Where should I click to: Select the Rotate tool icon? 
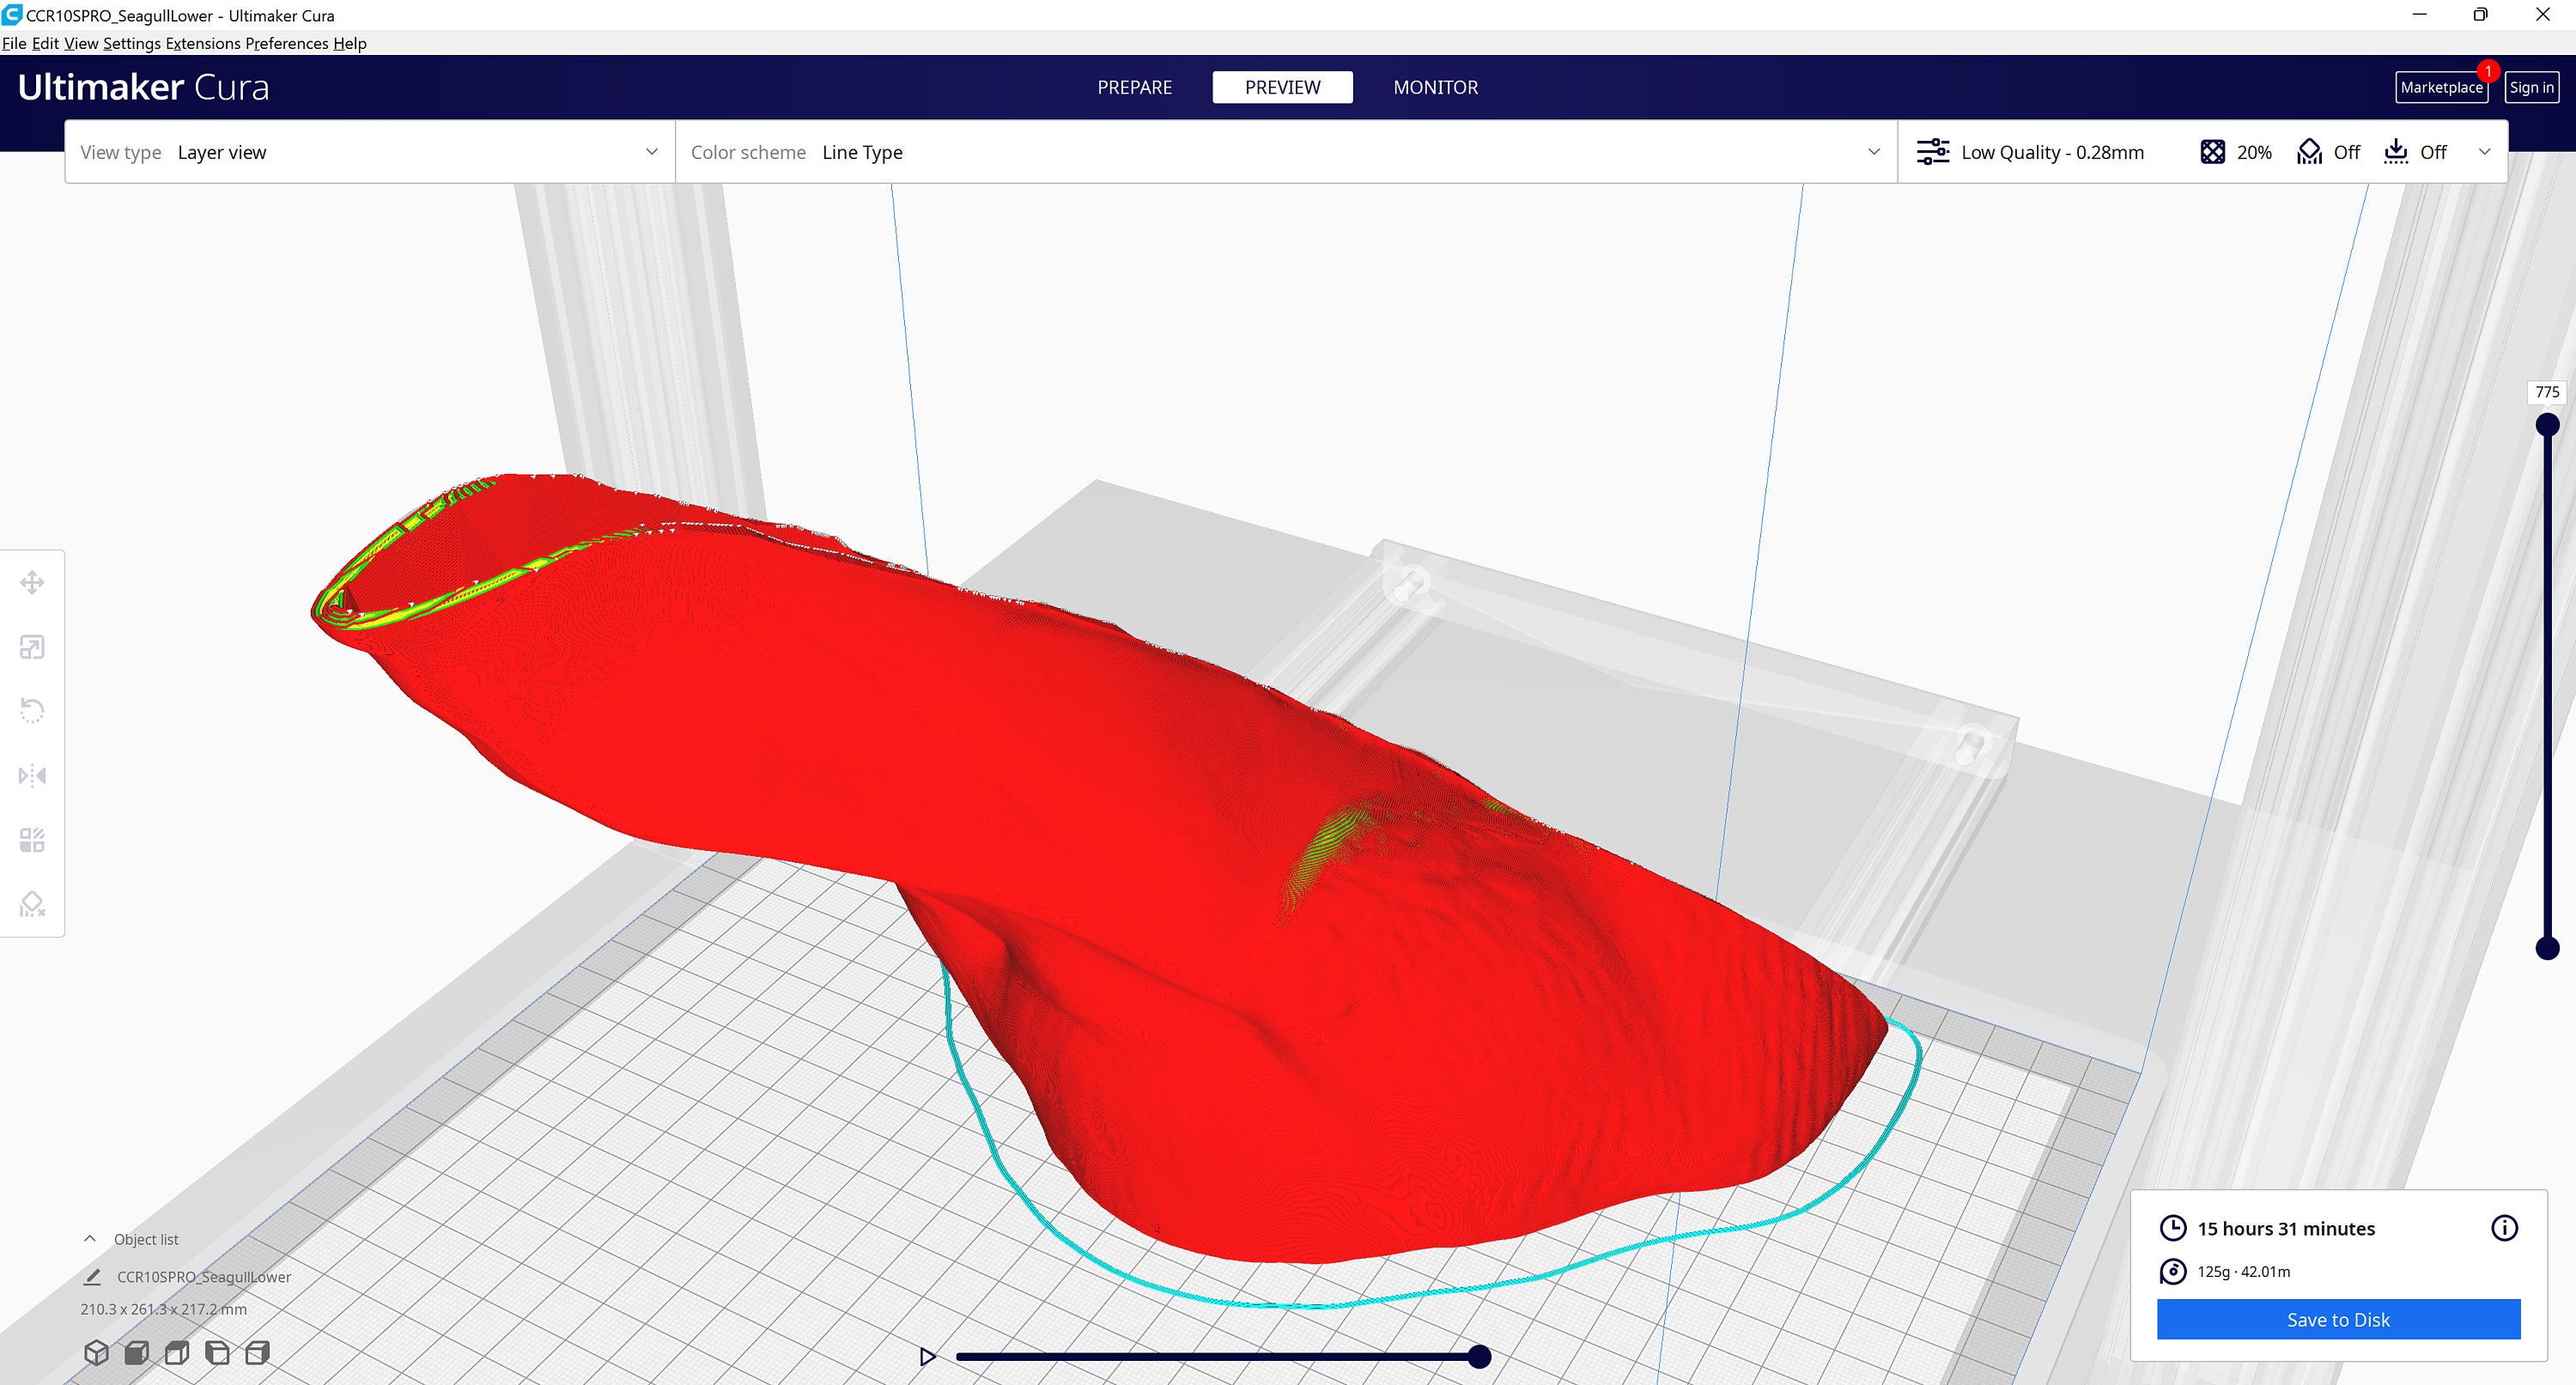tap(32, 711)
